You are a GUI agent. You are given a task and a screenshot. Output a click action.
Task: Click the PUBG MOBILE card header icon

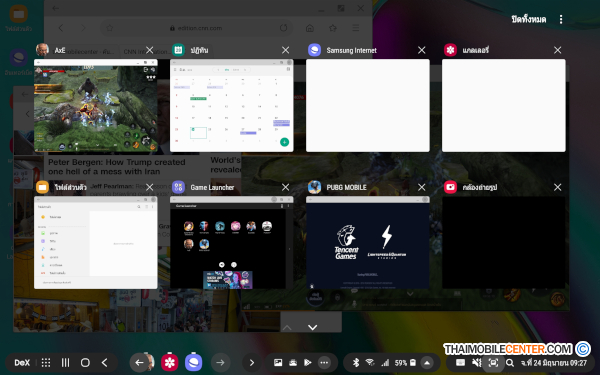click(x=315, y=187)
